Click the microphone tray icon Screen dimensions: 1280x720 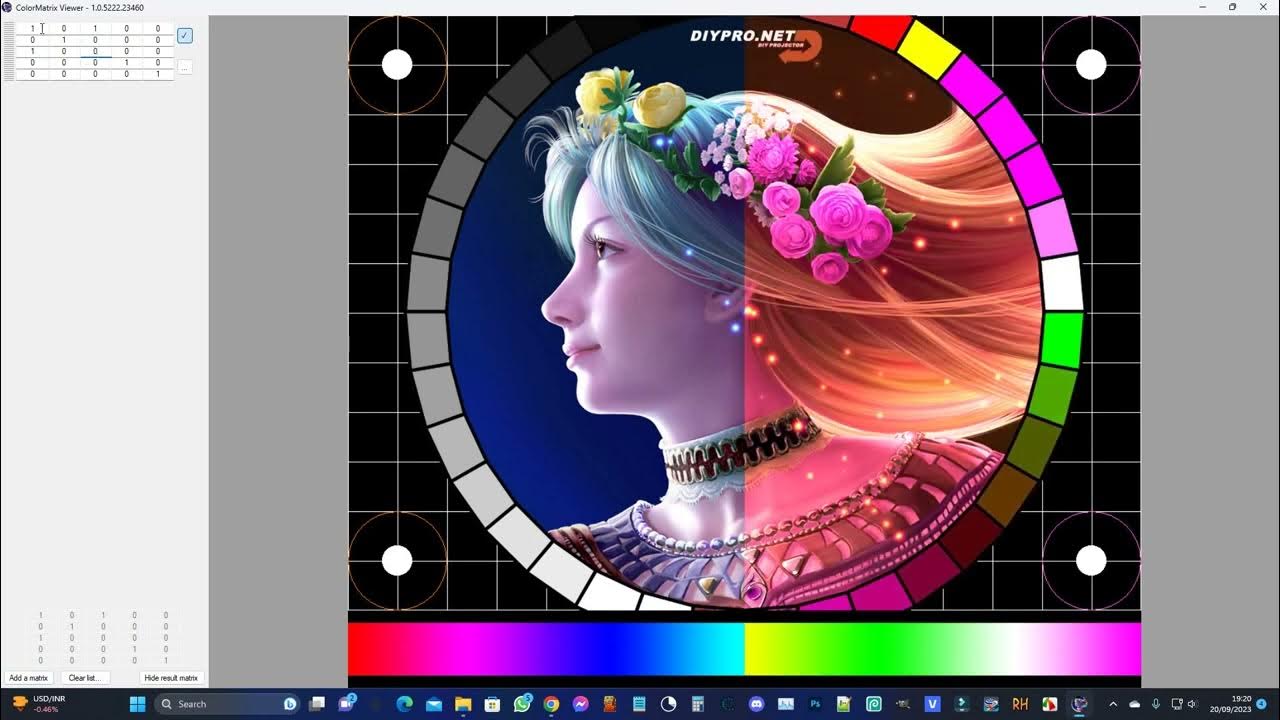pyautogui.click(x=1155, y=704)
